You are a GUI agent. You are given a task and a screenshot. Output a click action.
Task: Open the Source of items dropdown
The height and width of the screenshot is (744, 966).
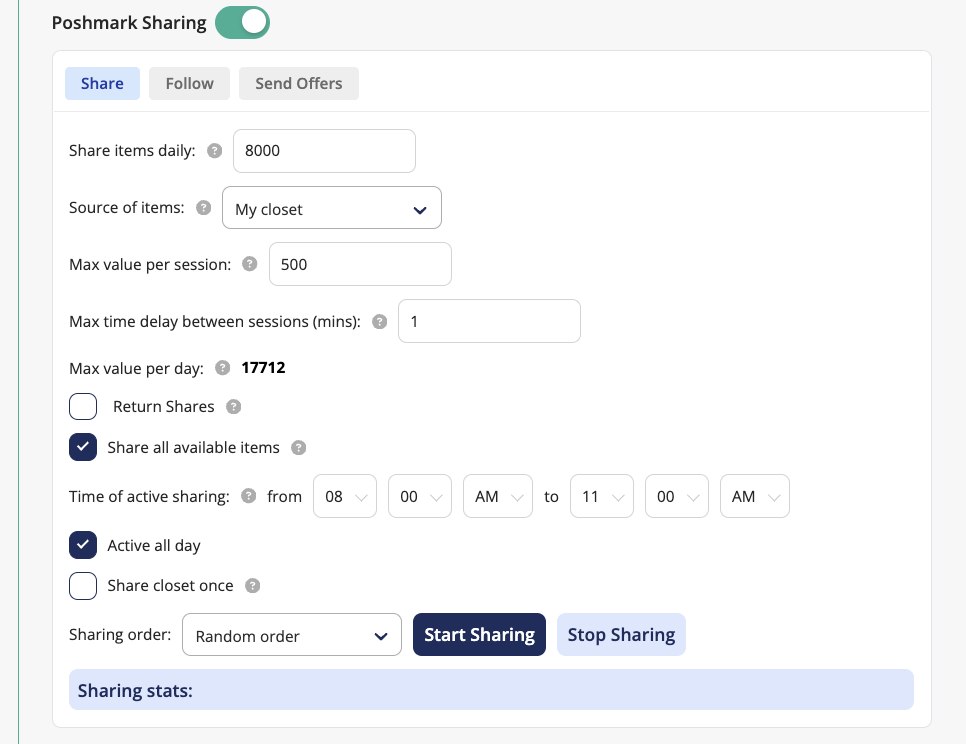[331, 209]
